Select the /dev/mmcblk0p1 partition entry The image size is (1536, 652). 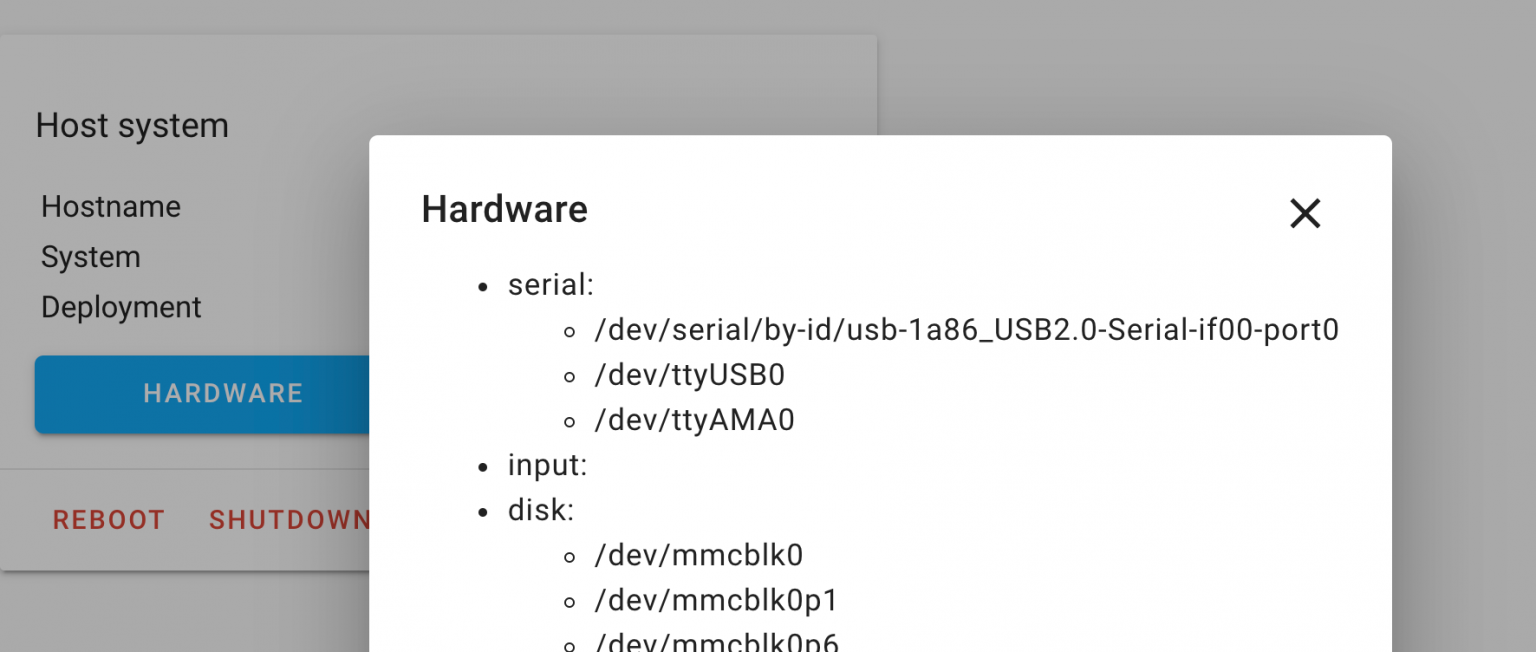716,600
